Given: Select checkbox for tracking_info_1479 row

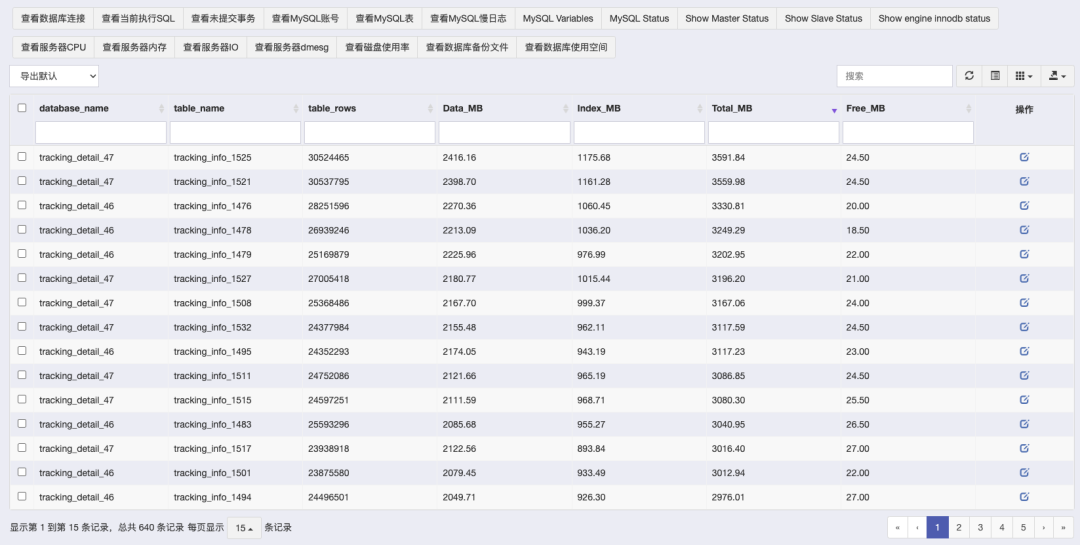Looking at the screenshot, I should click(22, 254).
